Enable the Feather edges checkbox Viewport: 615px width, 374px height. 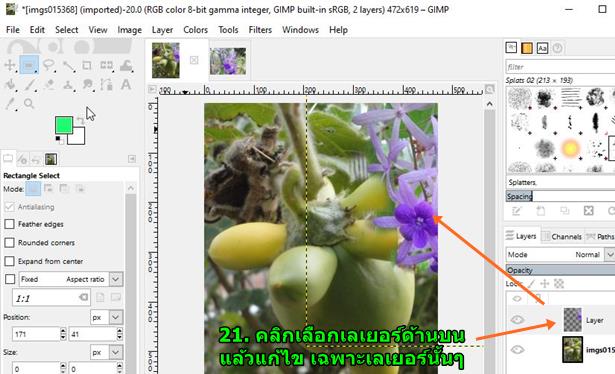[x=9, y=224]
